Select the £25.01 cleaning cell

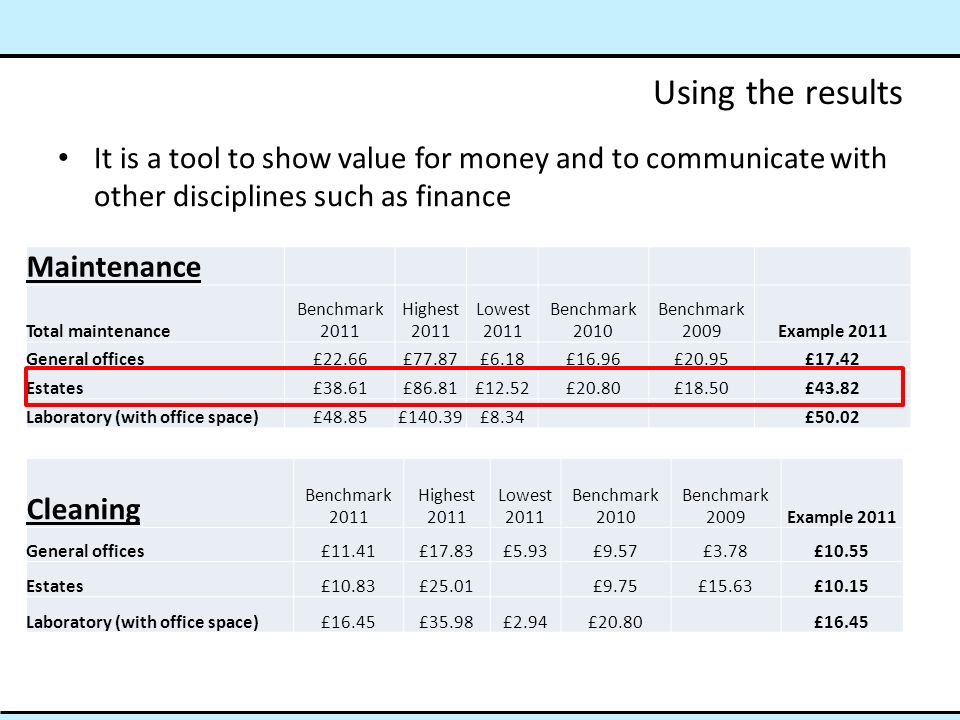coord(446,586)
